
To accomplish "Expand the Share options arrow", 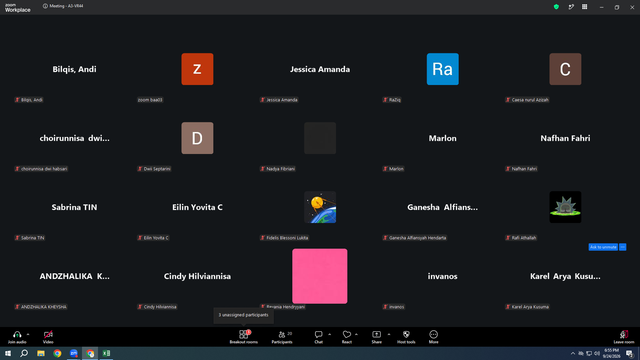I will click(389, 334).
